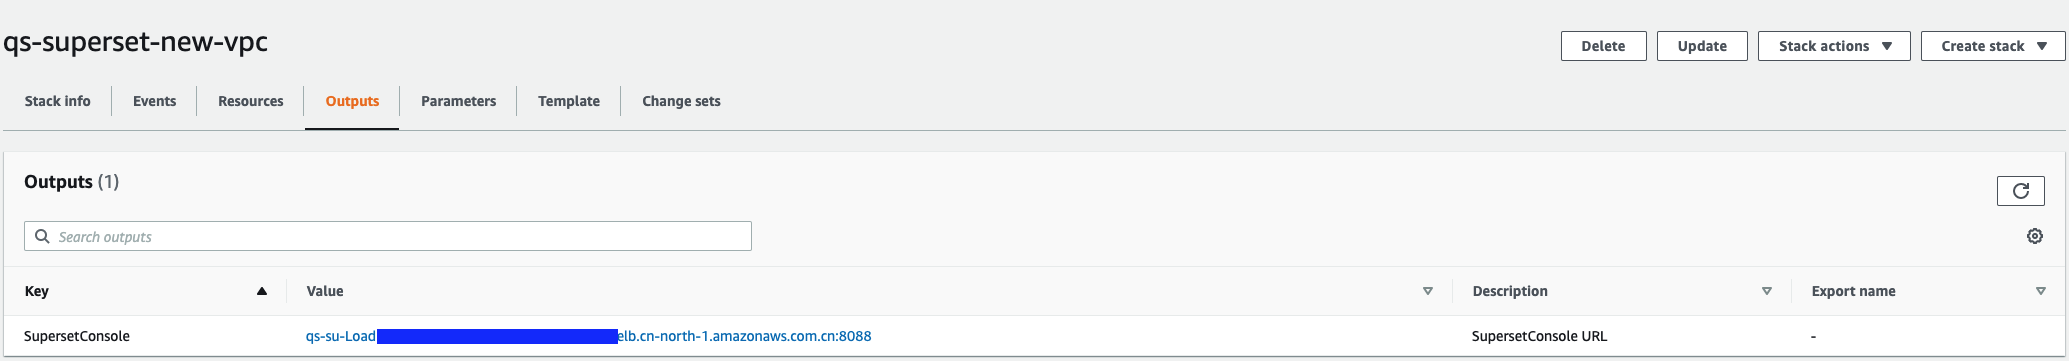Open the Change sets tab
The width and height of the screenshot is (2069, 361).
pyautogui.click(x=681, y=101)
